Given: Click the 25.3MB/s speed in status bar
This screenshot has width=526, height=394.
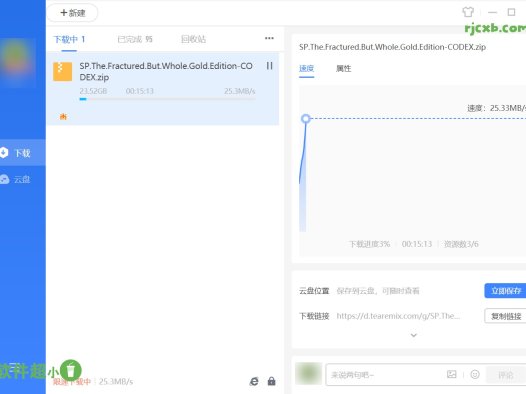Looking at the screenshot, I should coord(116,382).
